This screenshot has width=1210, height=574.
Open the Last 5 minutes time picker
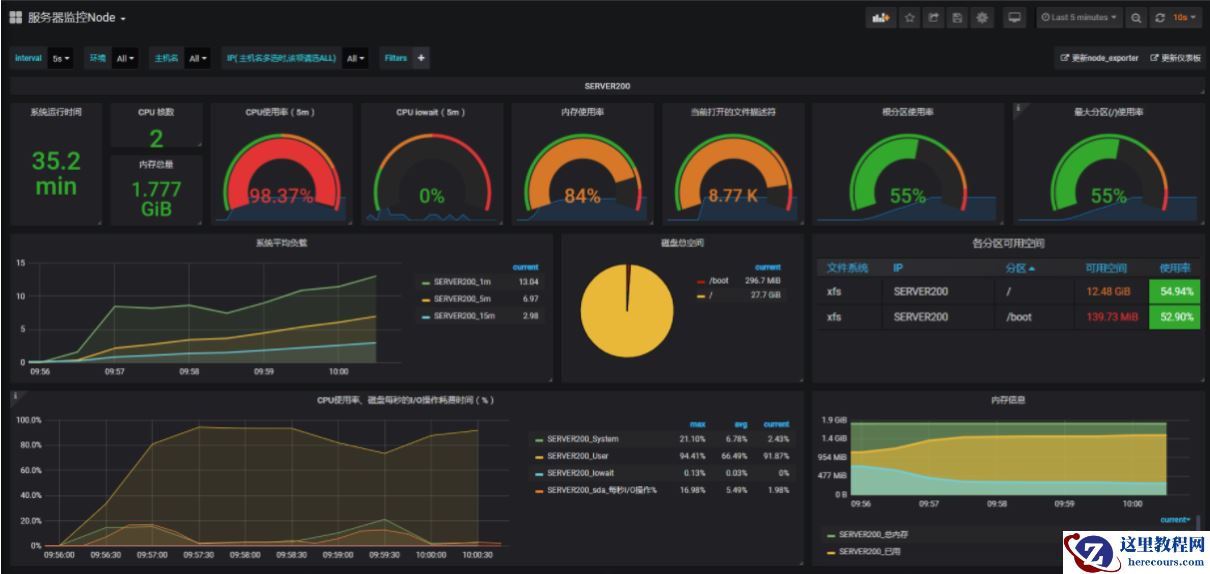[x=1079, y=18]
